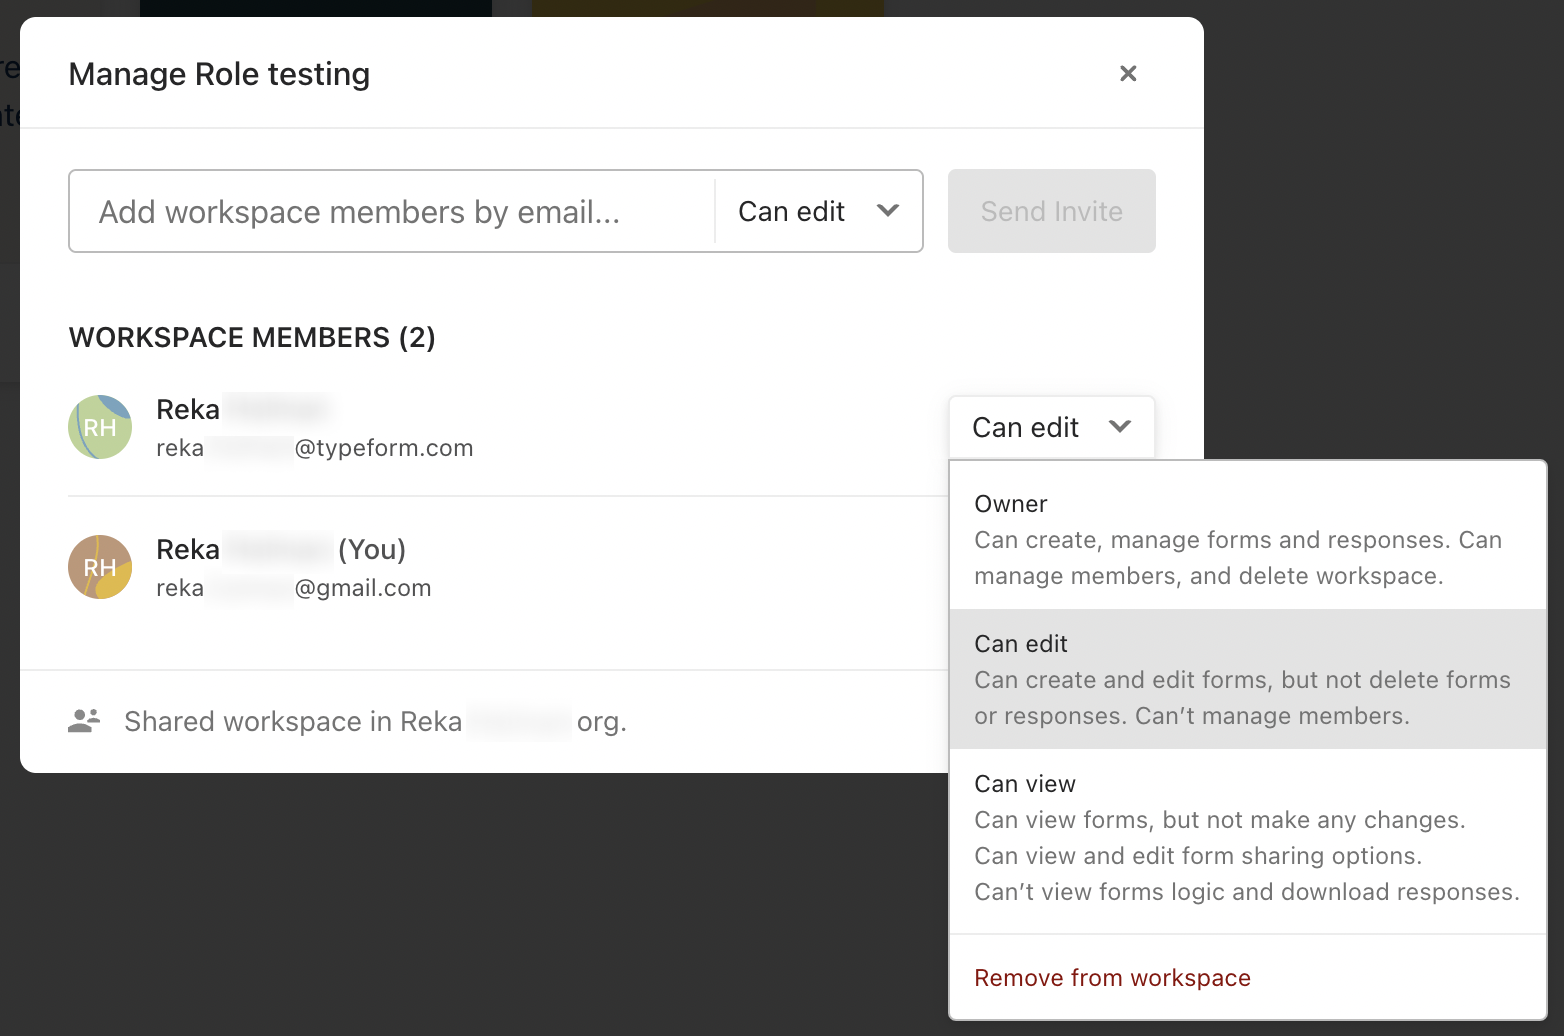Click Shared workspace in Reka org text

[x=375, y=721]
